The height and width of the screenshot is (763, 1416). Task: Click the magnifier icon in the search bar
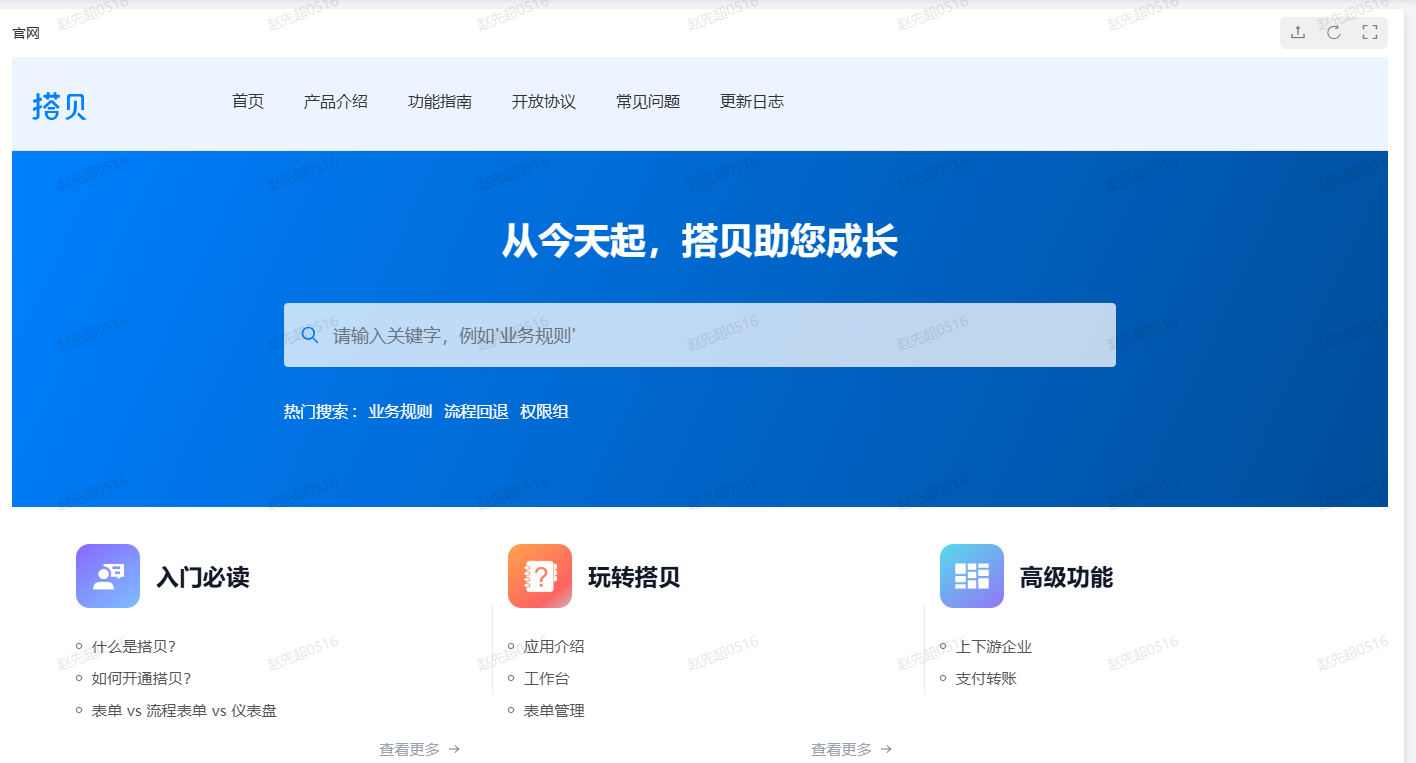(x=309, y=334)
